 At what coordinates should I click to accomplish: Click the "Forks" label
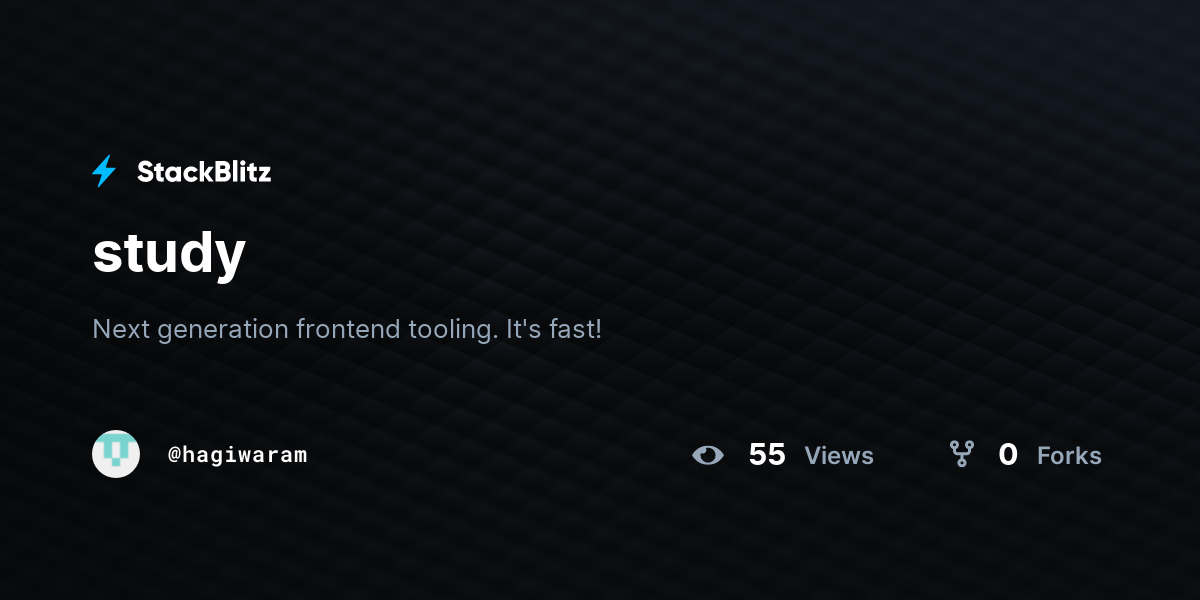tap(1069, 456)
